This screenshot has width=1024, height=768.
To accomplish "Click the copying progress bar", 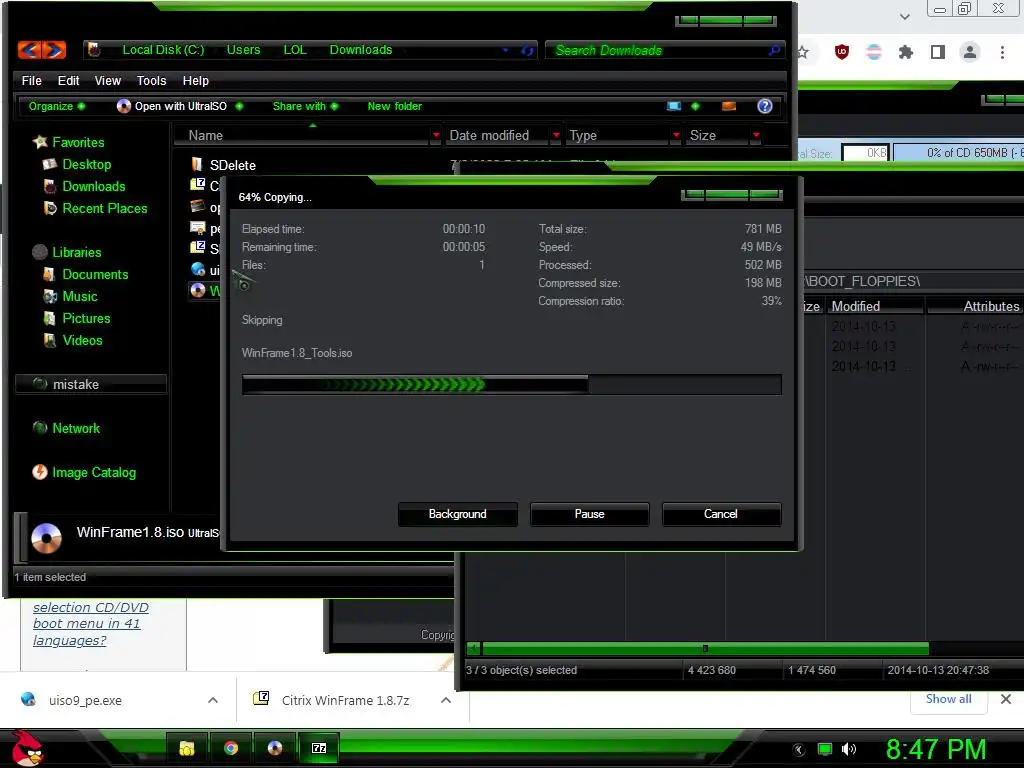I will 511,385.
